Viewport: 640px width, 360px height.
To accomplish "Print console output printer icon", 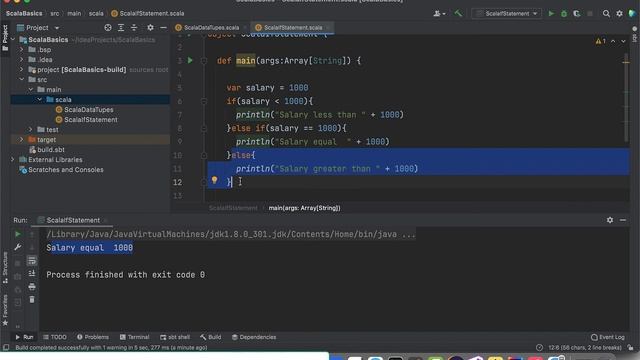I will [x=32, y=287].
